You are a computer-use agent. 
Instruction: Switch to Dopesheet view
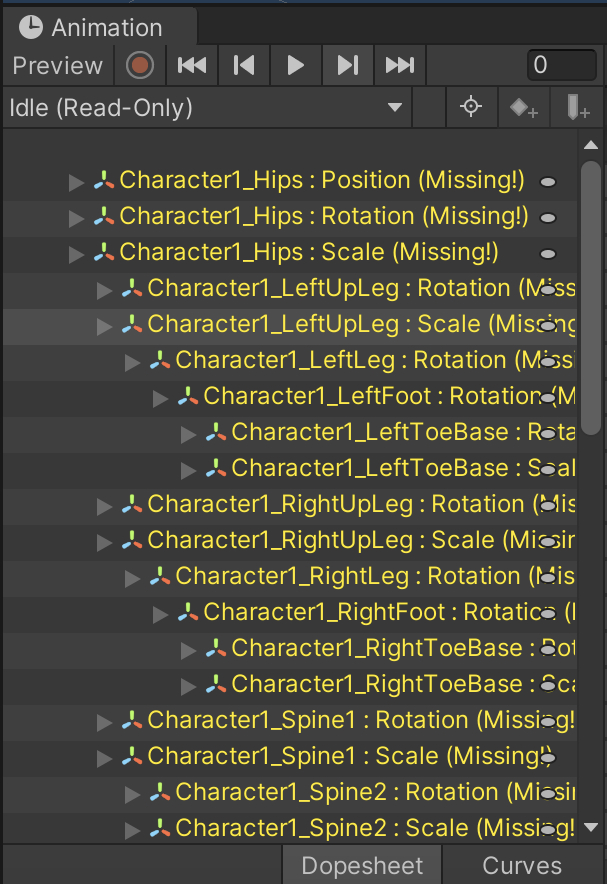coord(362,866)
